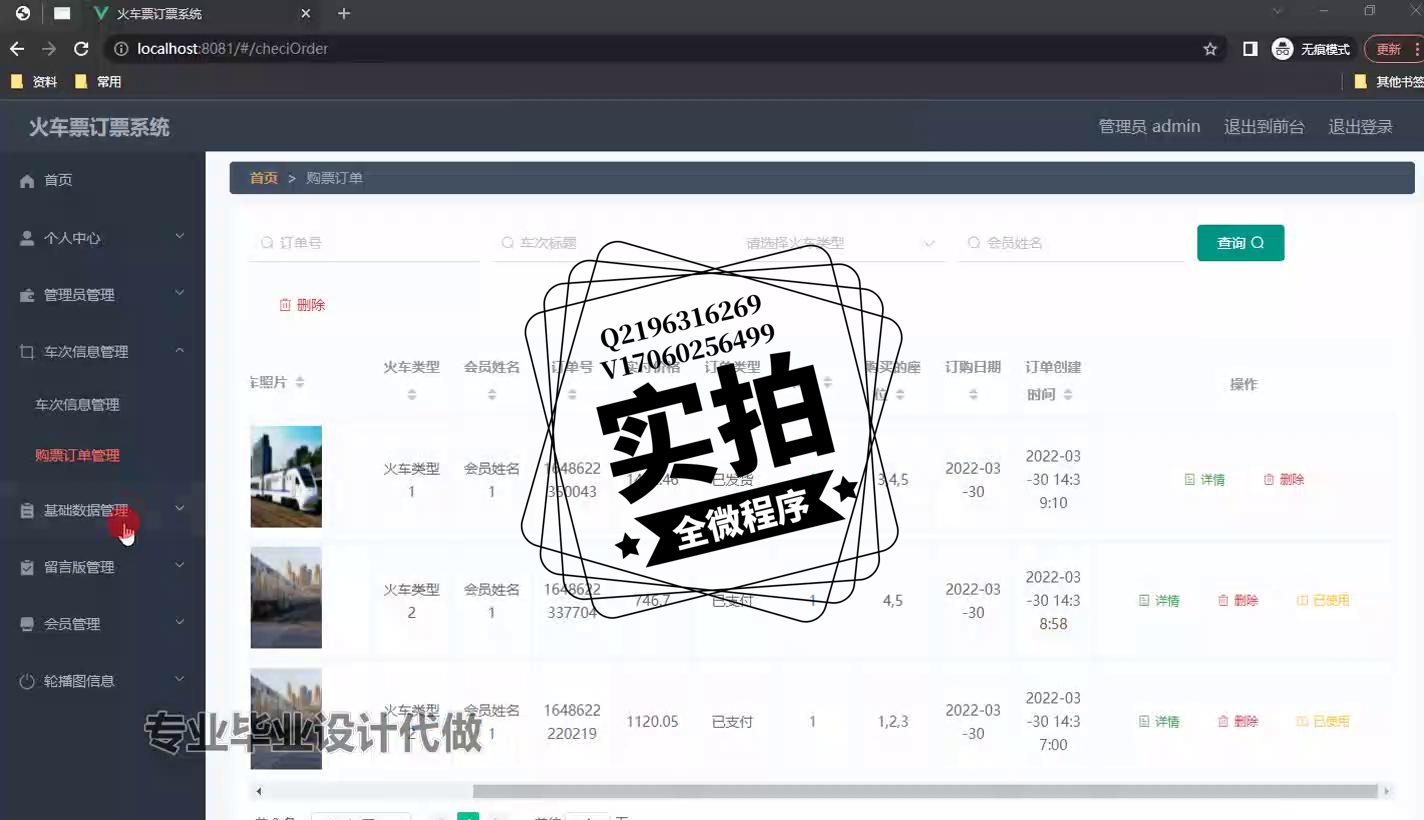This screenshot has width=1424, height=820.
Task: Go back to the previous page
Action: (x=17, y=48)
